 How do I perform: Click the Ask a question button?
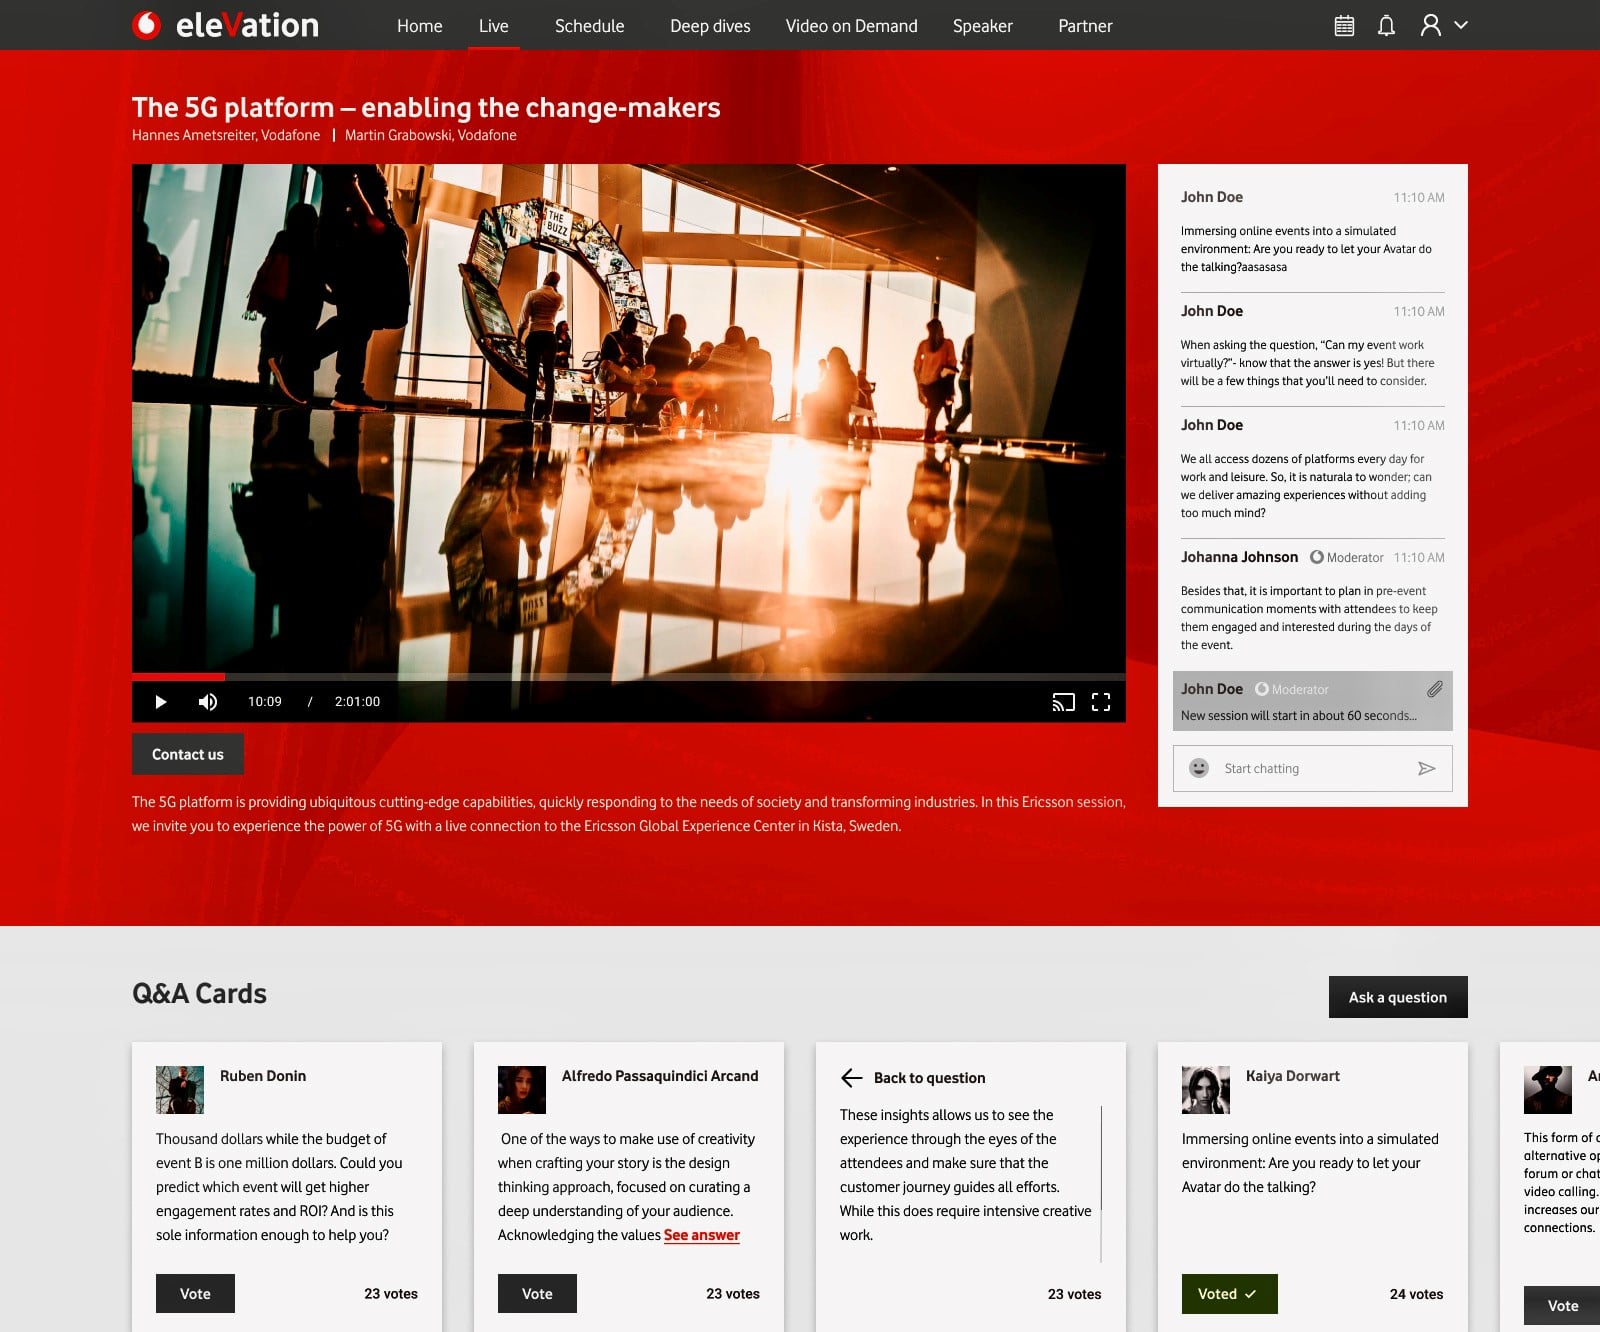(1397, 997)
